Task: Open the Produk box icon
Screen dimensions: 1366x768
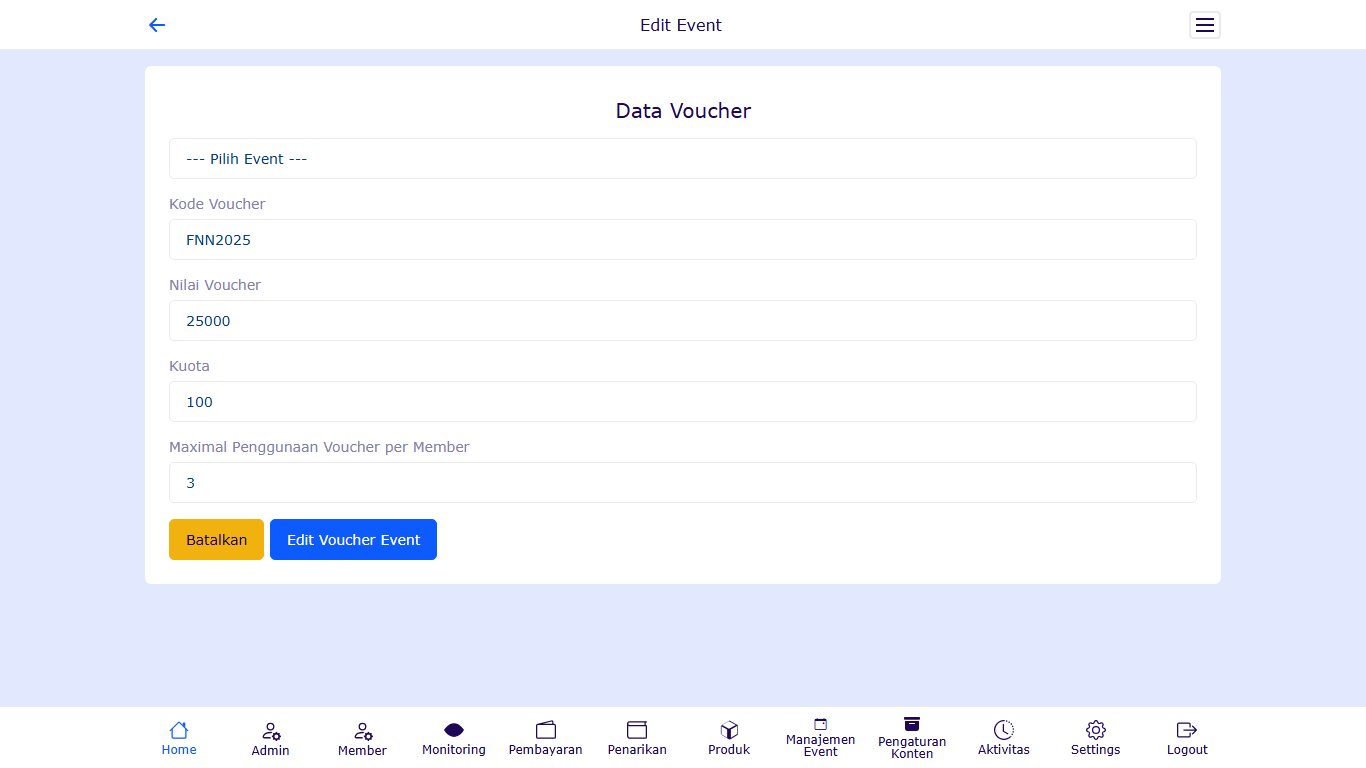Action: tap(729, 731)
